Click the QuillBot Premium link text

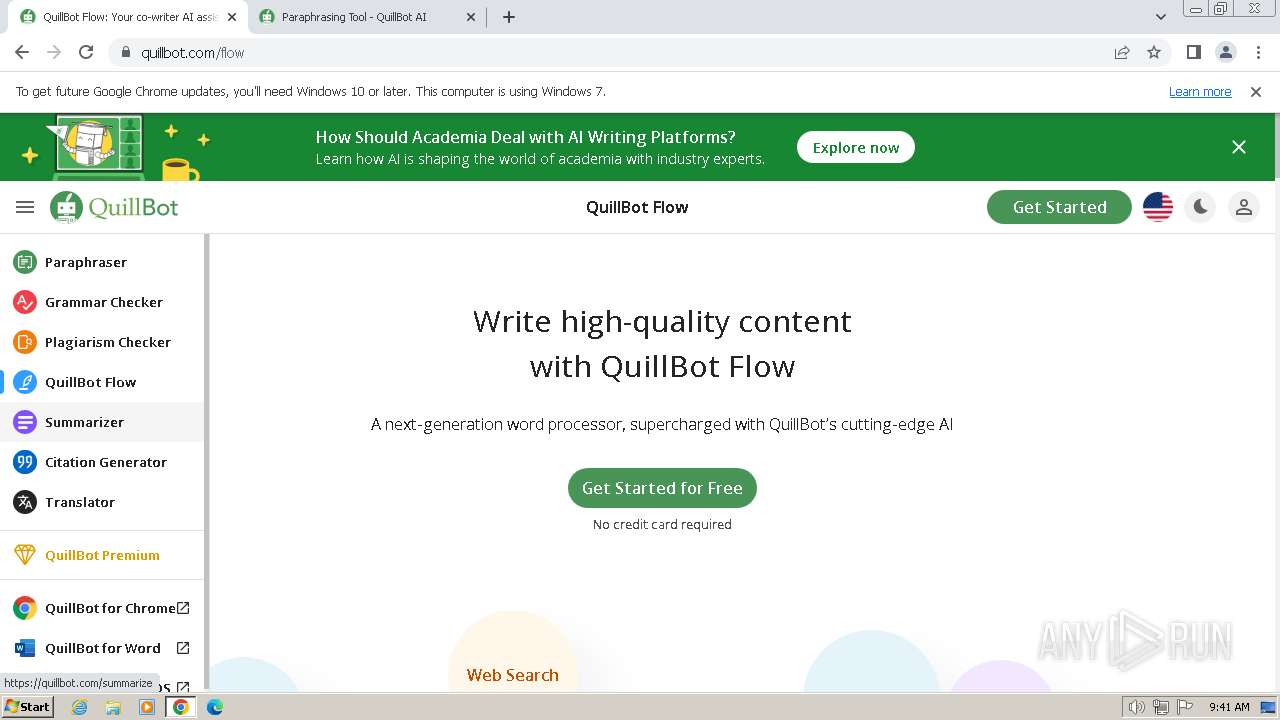(x=102, y=555)
